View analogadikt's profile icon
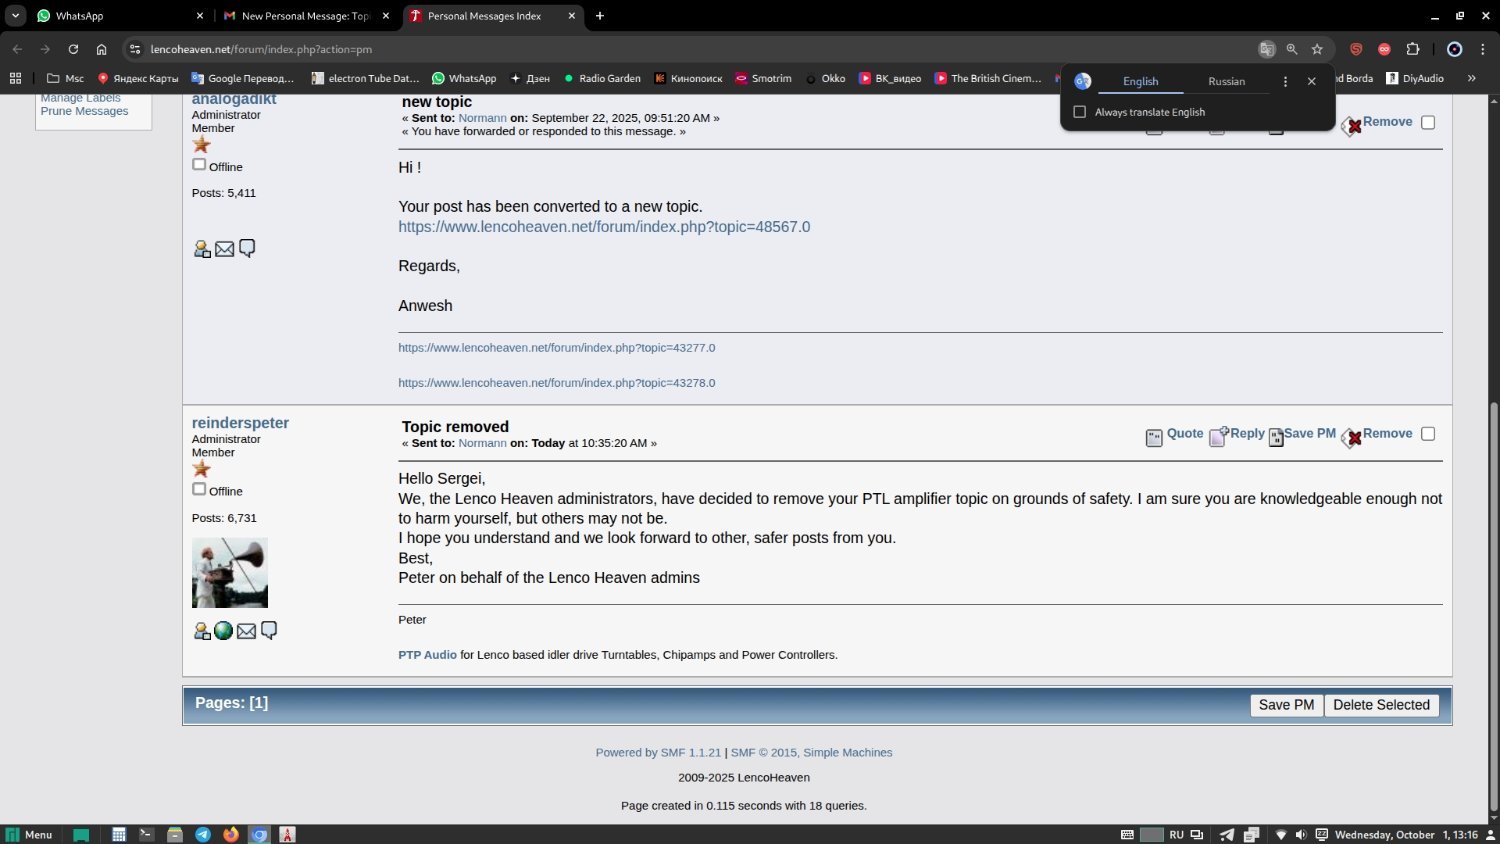This screenshot has height=844, width=1500. click(x=202, y=249)
